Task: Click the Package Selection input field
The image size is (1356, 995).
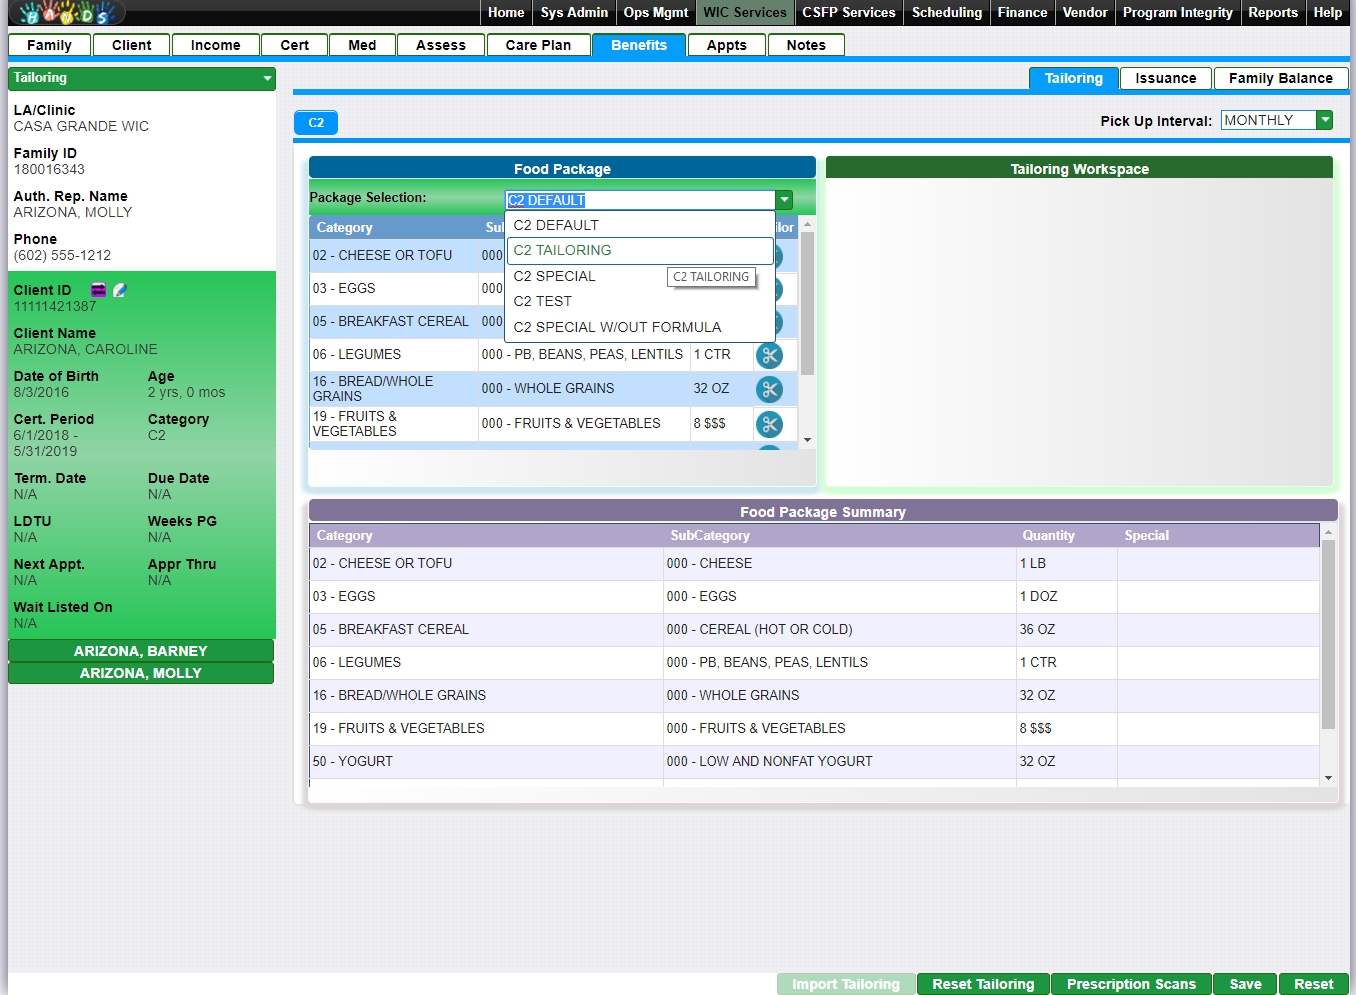Action: (640, 200)
